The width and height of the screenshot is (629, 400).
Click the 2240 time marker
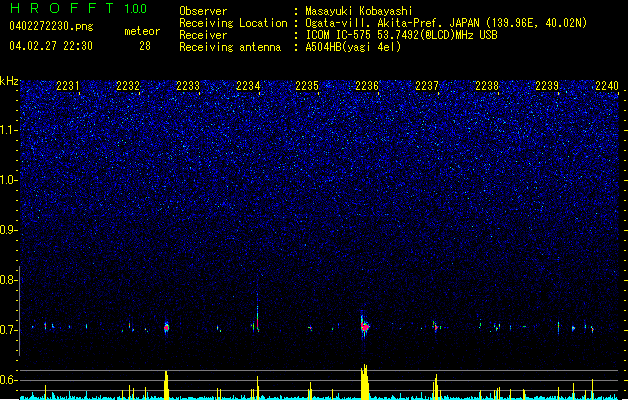(607, 86)
